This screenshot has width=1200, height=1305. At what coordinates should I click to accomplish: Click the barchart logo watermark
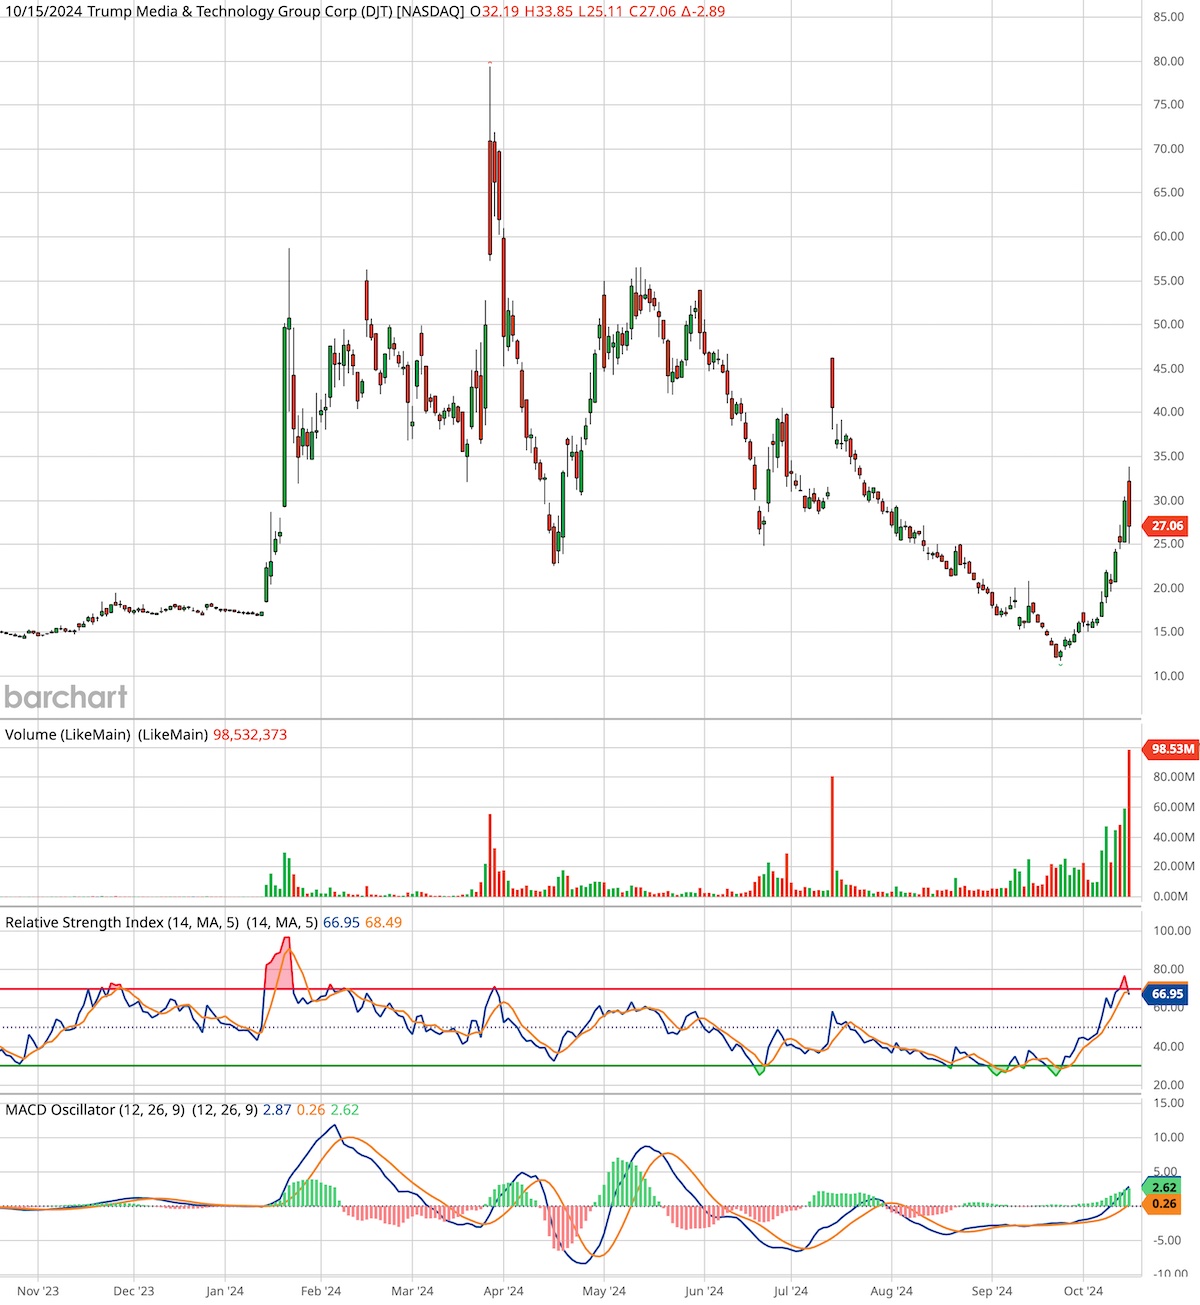tap(66, 697)
